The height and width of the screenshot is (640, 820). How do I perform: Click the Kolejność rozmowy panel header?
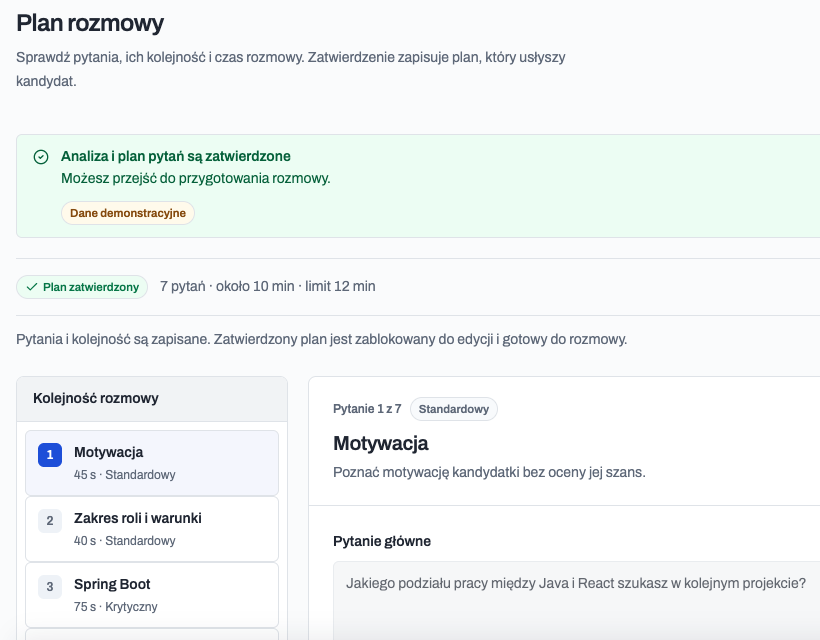pos(152,399)
